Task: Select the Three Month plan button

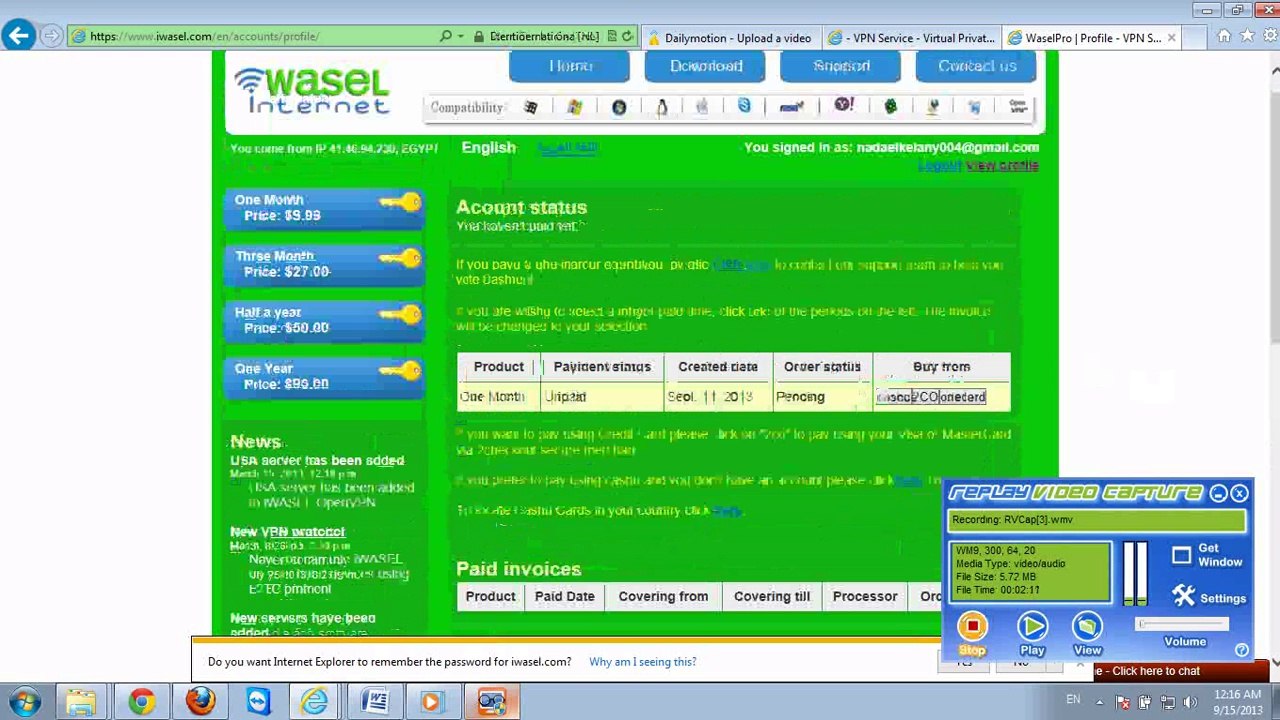Action: (x=324, y=264)
